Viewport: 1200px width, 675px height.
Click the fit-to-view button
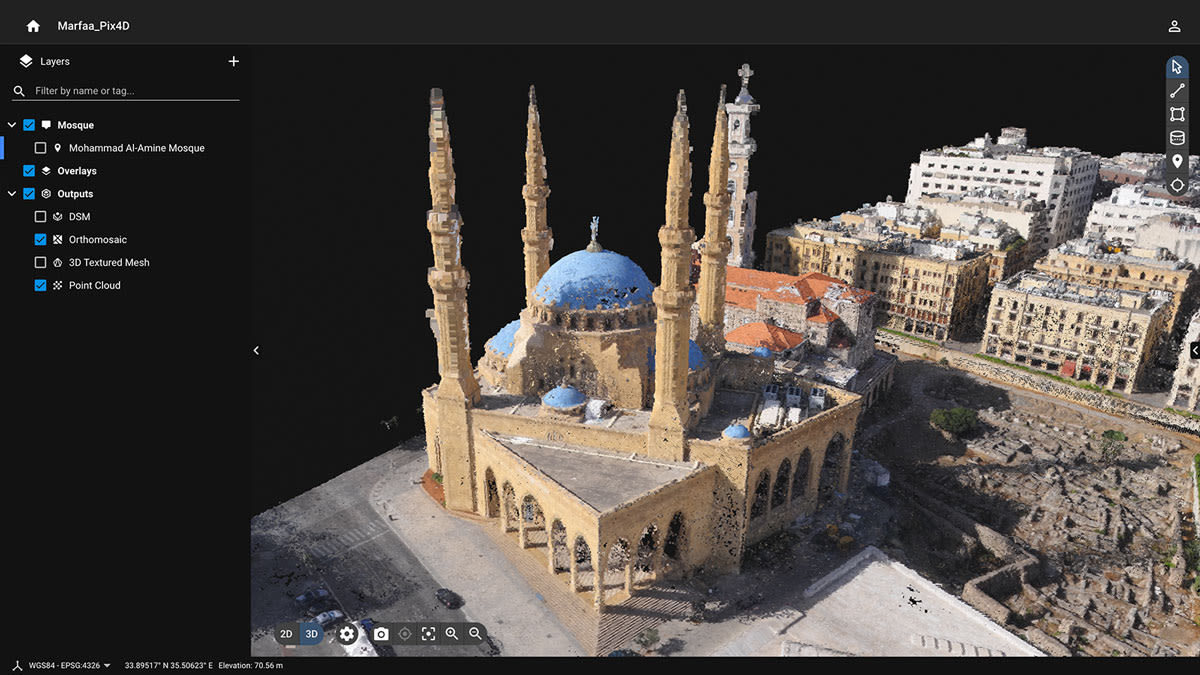pos(428,633)
